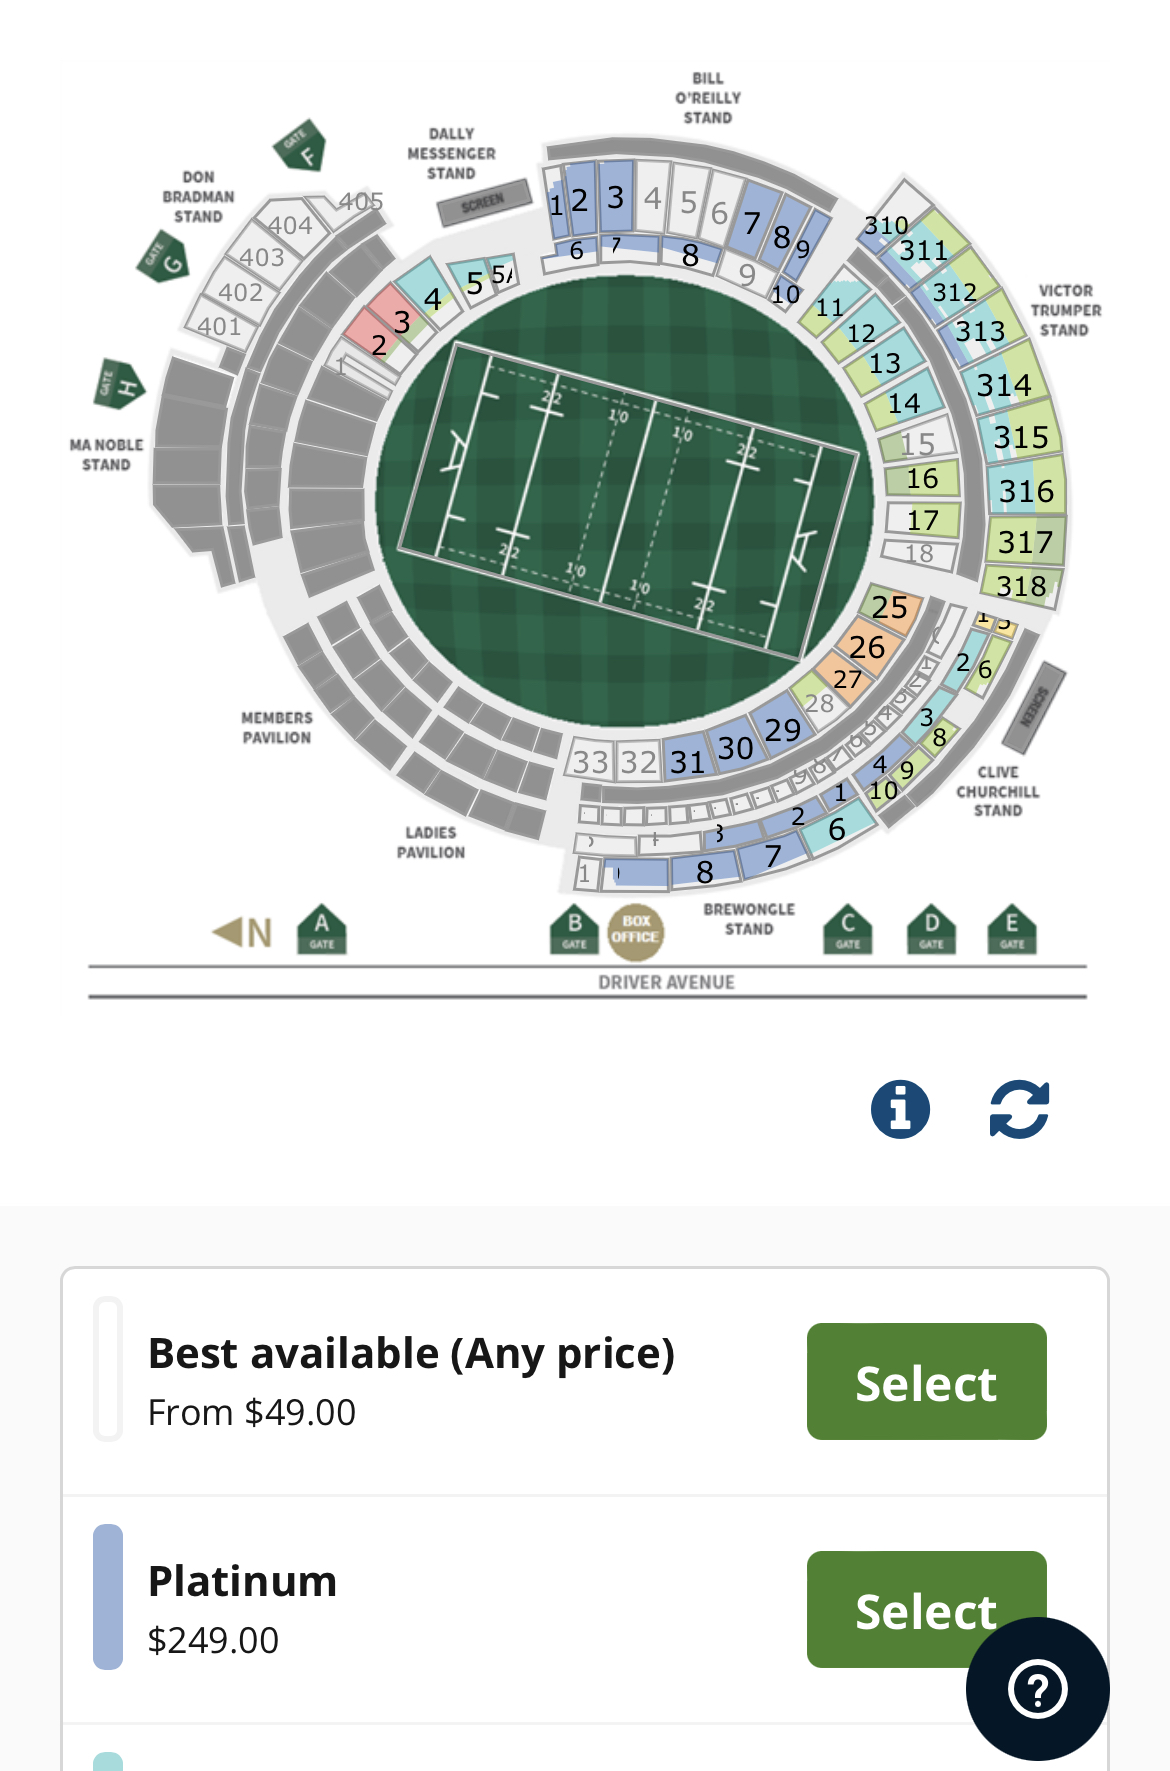Select Best available (Any price) option
This screenshot has height=1771, width=1170.
(x=926, y=1382)
